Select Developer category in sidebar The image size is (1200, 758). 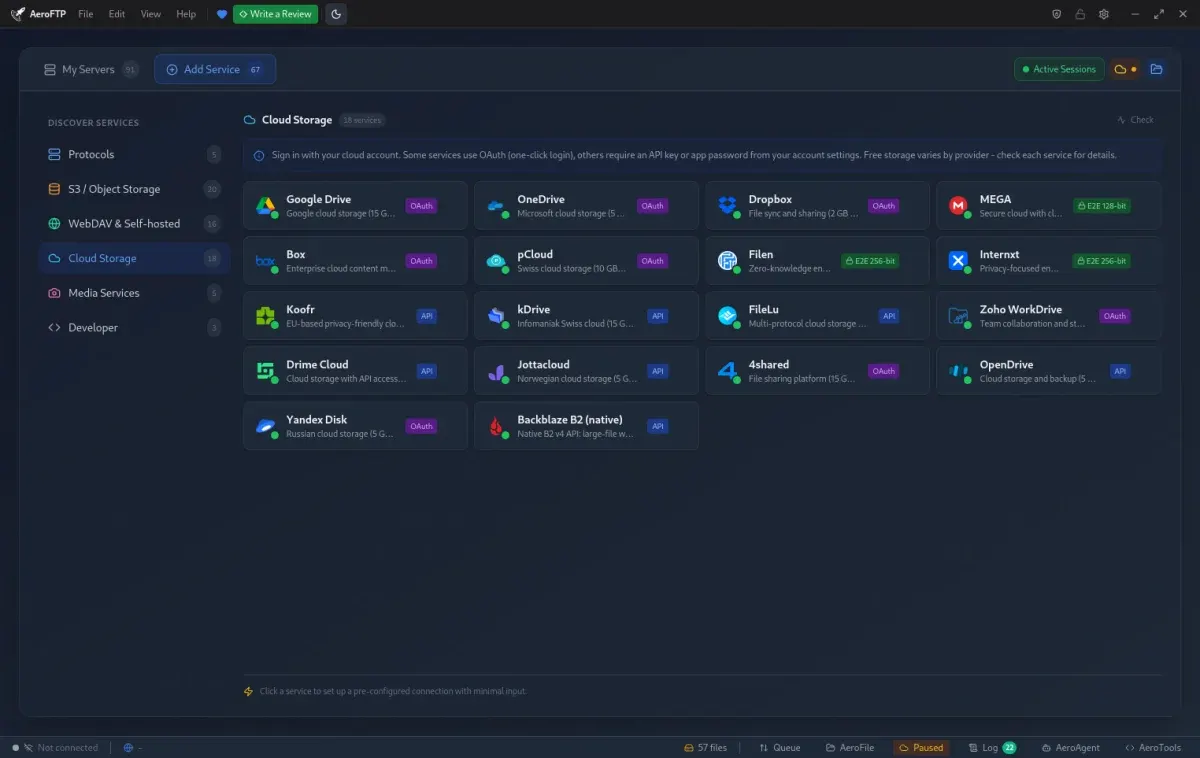(x=134, y=328)
